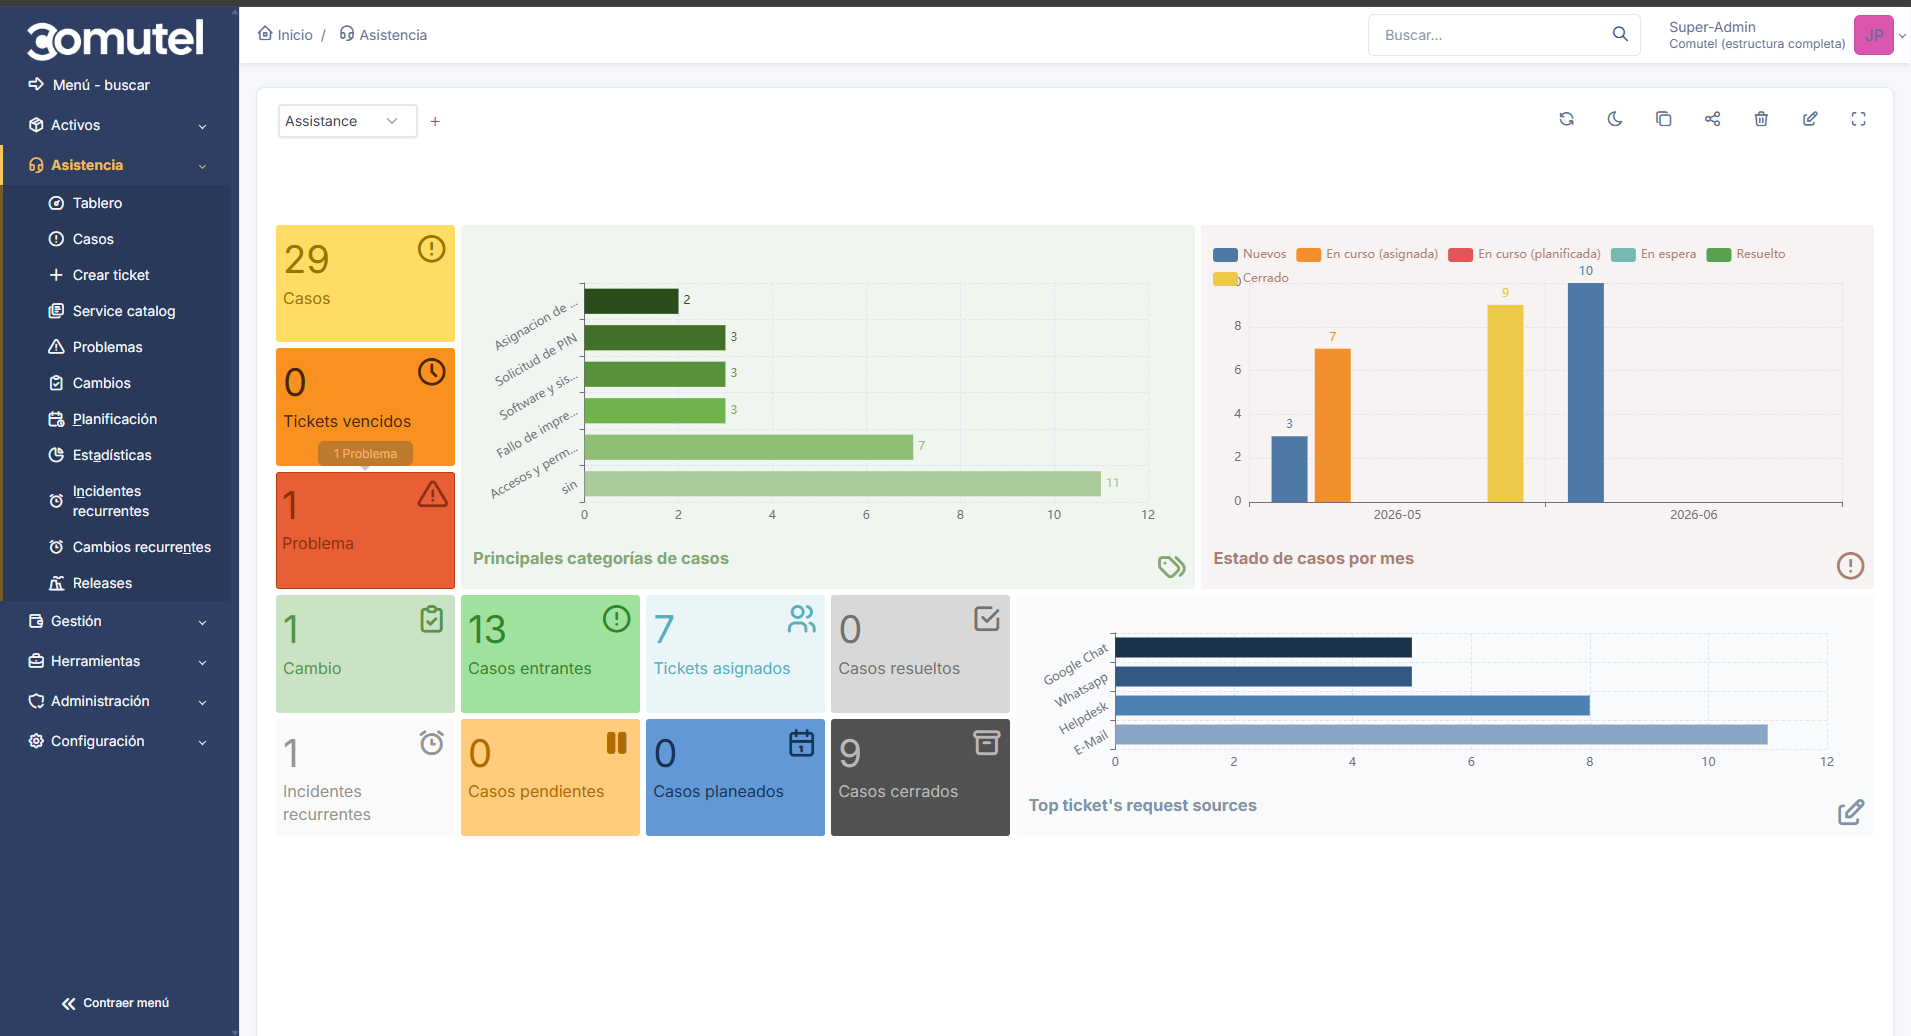
Task: Open the Incidentes recurrentes dashboard card
Action: pyautogui.click(x=365, y=777)
